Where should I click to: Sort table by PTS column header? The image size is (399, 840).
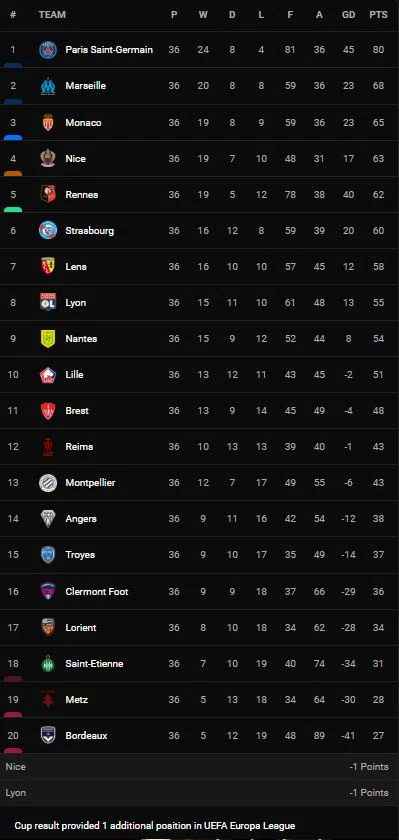click(x=378, y=14)
